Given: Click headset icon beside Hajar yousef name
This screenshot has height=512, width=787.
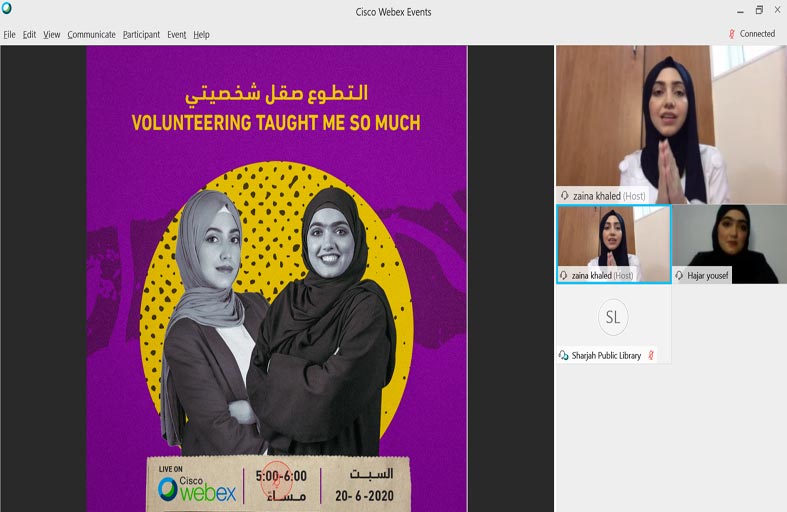Looking at the screenshot, I should tap(679, 275).
